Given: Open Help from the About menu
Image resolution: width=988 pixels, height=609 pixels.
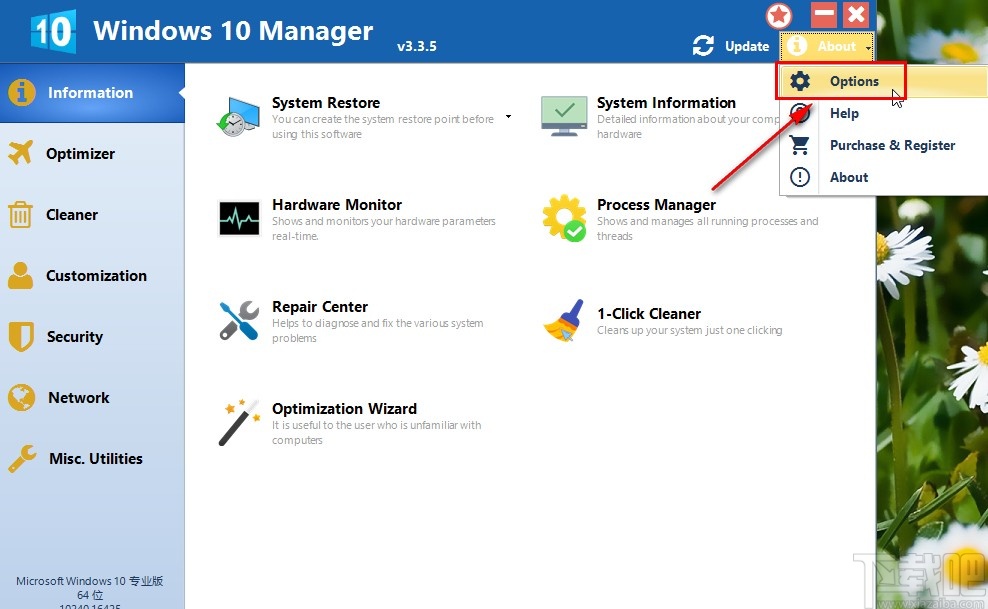Looking at the screenshot, I should (844, 113).
